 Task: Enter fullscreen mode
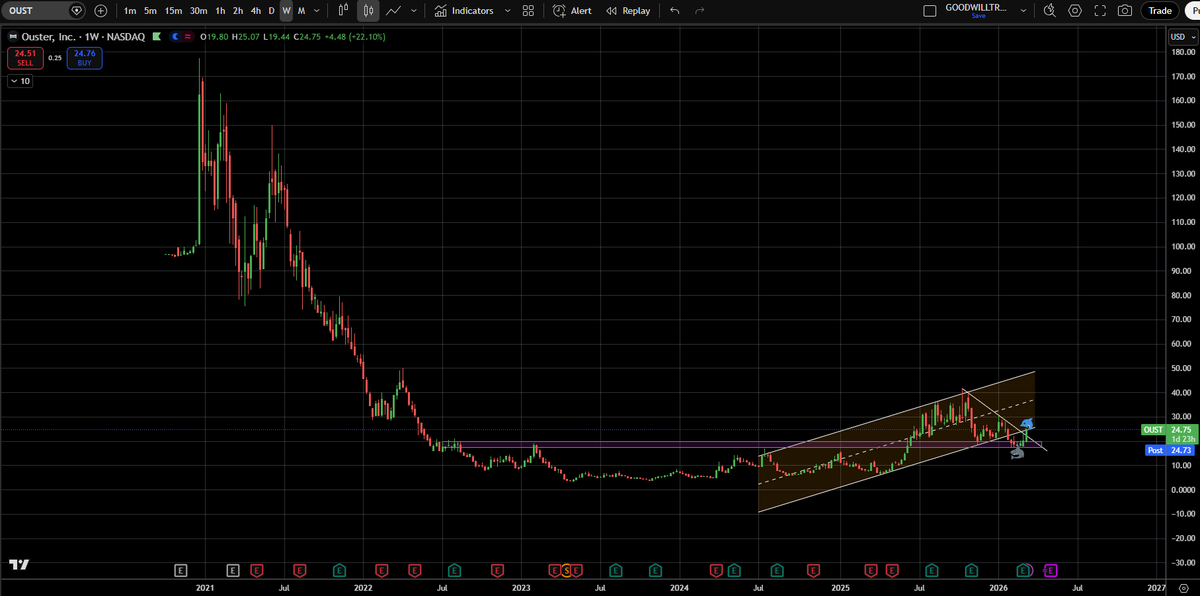(1100, 11)
